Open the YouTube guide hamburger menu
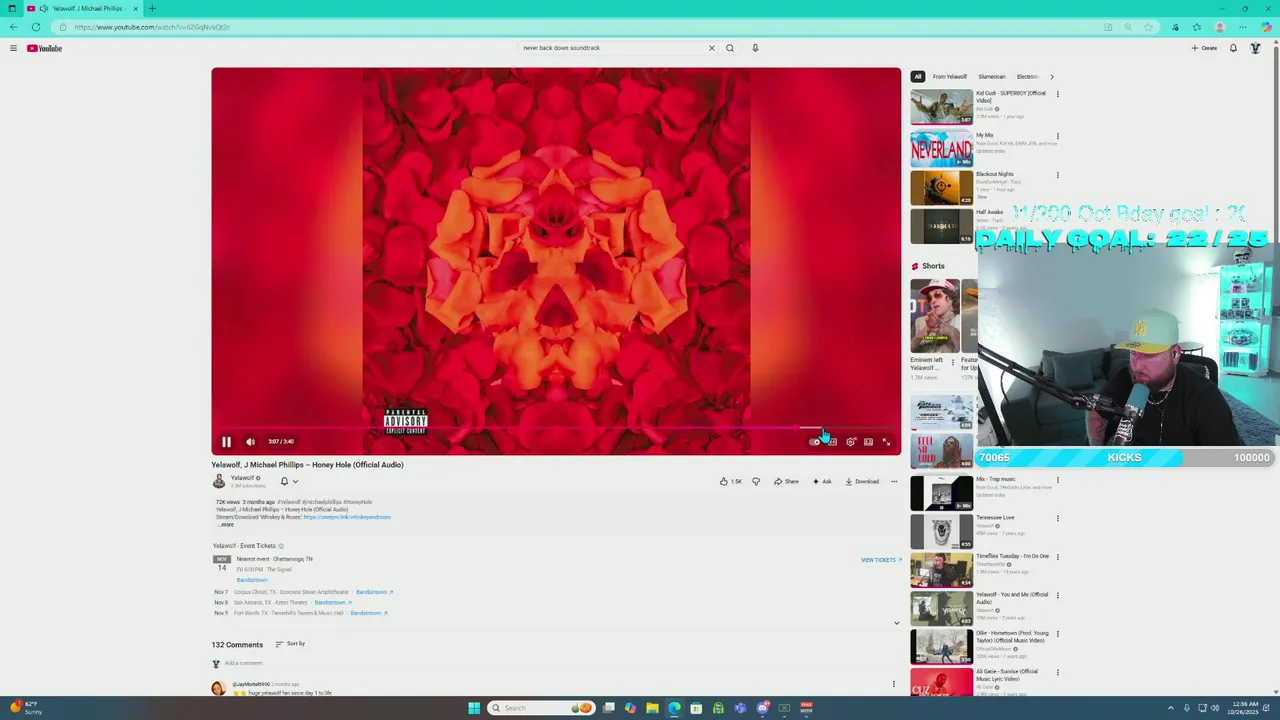This screenshot has height=720, width=1280. (x=13, y=48)
